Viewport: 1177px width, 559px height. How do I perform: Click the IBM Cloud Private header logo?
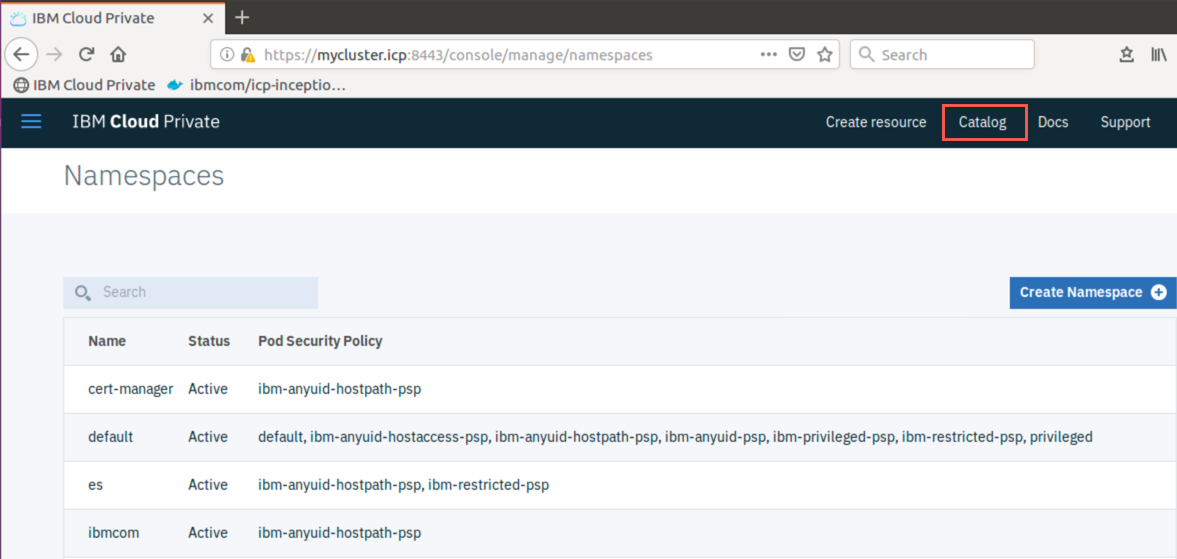pos(146,122)
